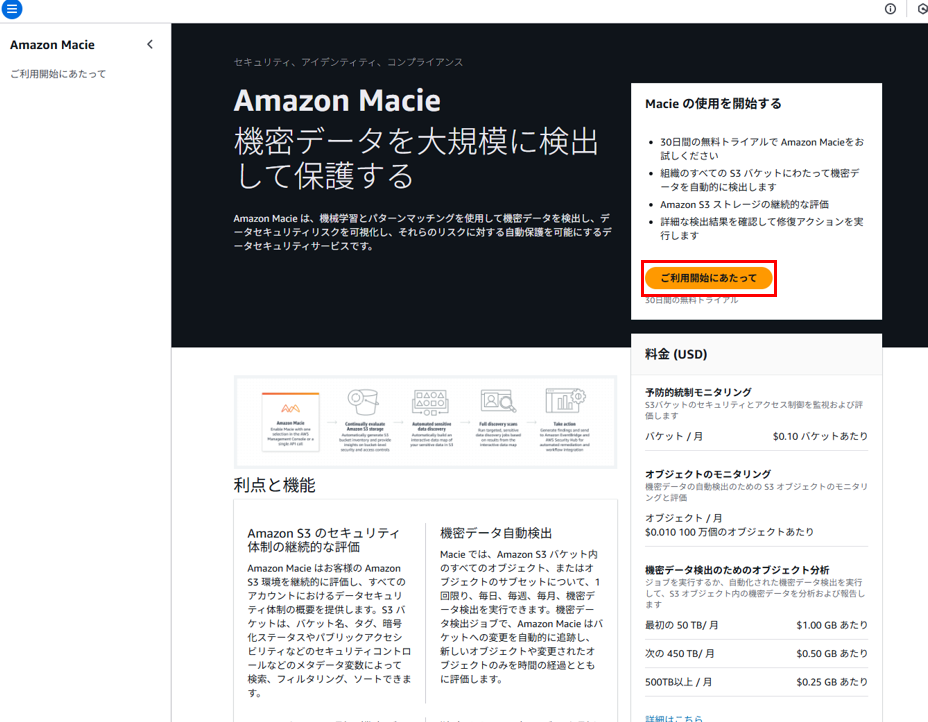
Task: Click the 予防的統制モニタリング pricing heading
Action: tap(698, 392)
